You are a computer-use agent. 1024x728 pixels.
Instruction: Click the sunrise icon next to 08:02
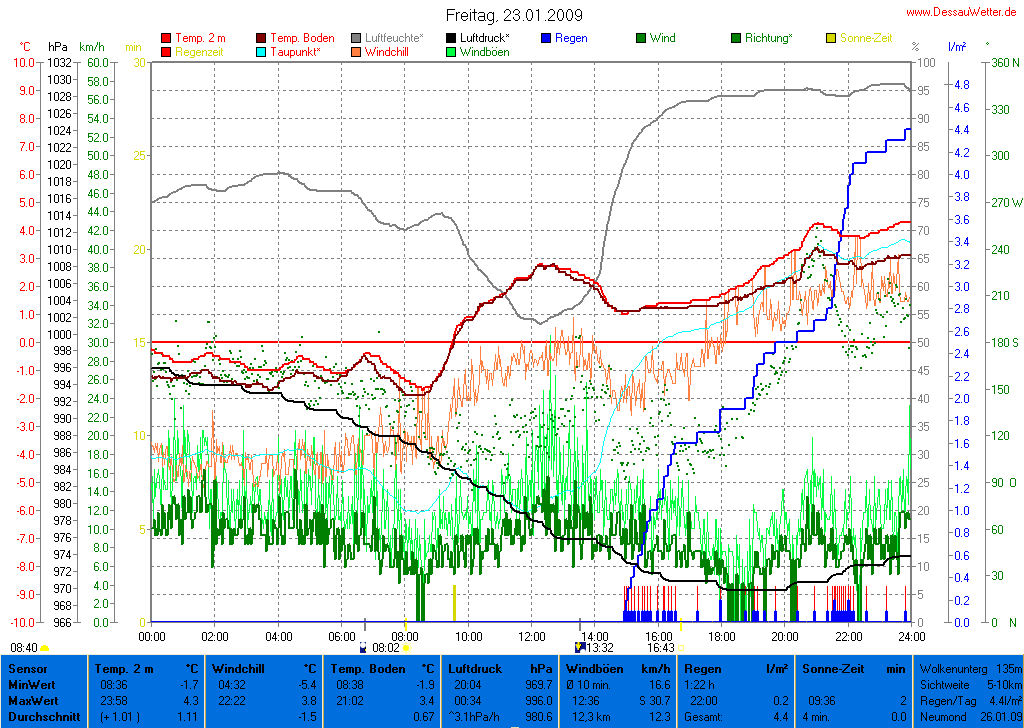point(362,648)
